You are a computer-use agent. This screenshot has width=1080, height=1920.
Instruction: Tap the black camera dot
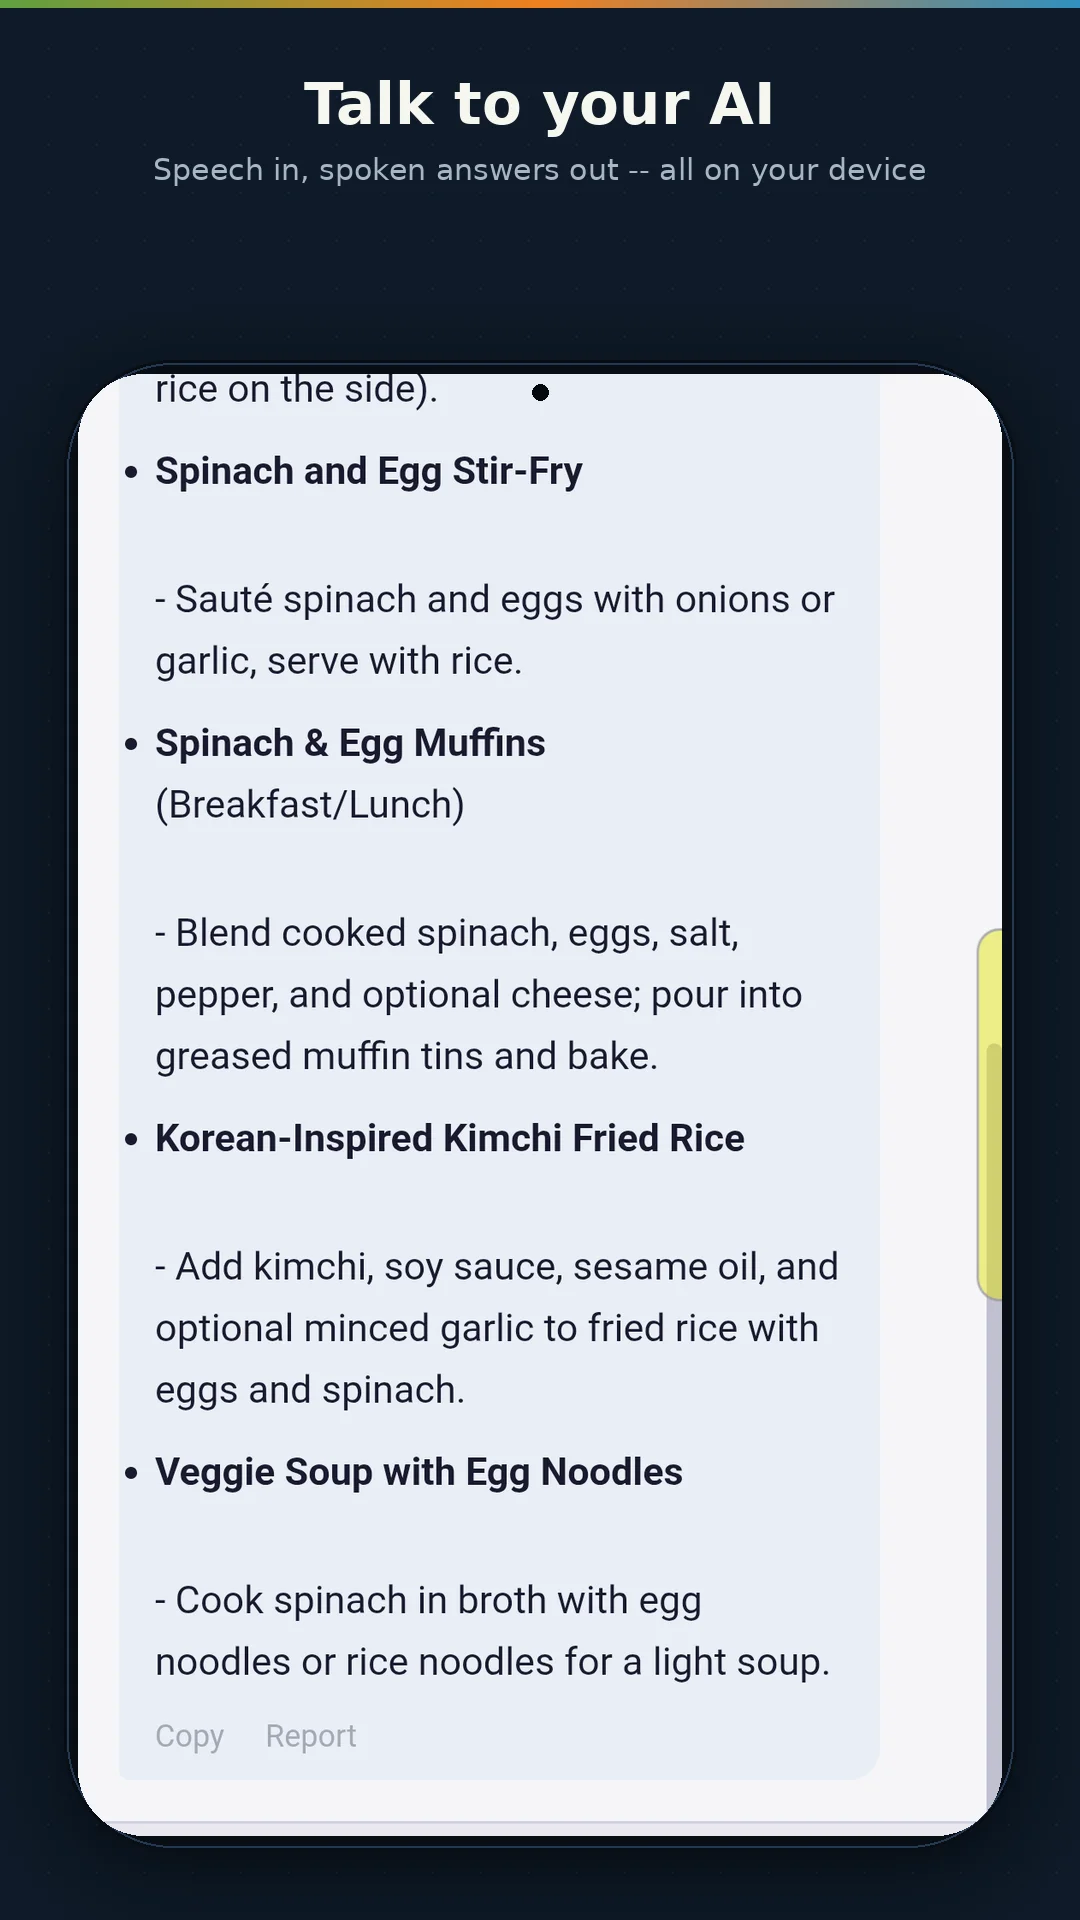[540, 393]
